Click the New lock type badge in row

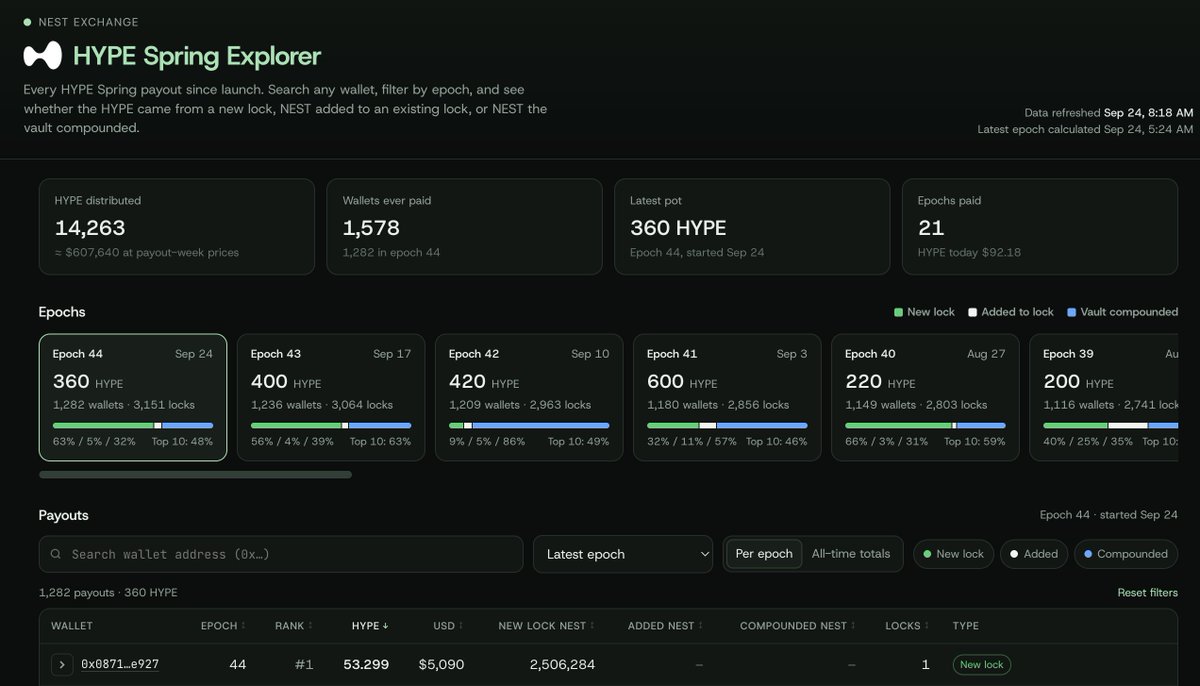(x=982, y=664)
